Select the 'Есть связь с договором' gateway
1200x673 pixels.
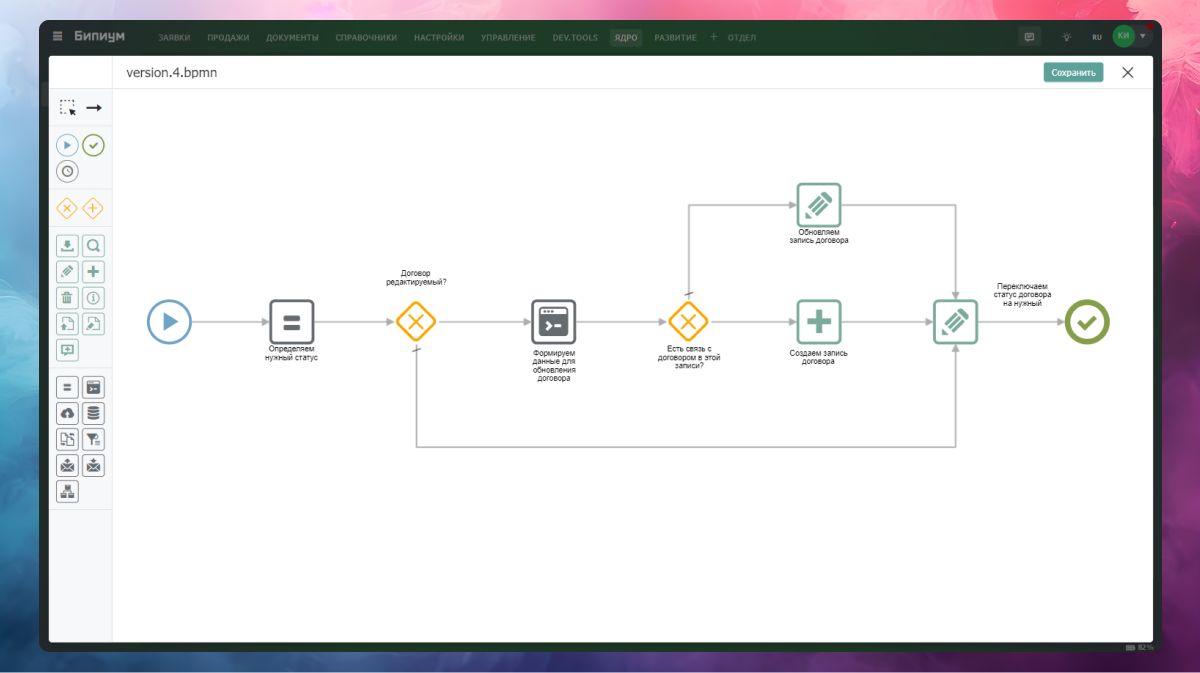[688, 322]
